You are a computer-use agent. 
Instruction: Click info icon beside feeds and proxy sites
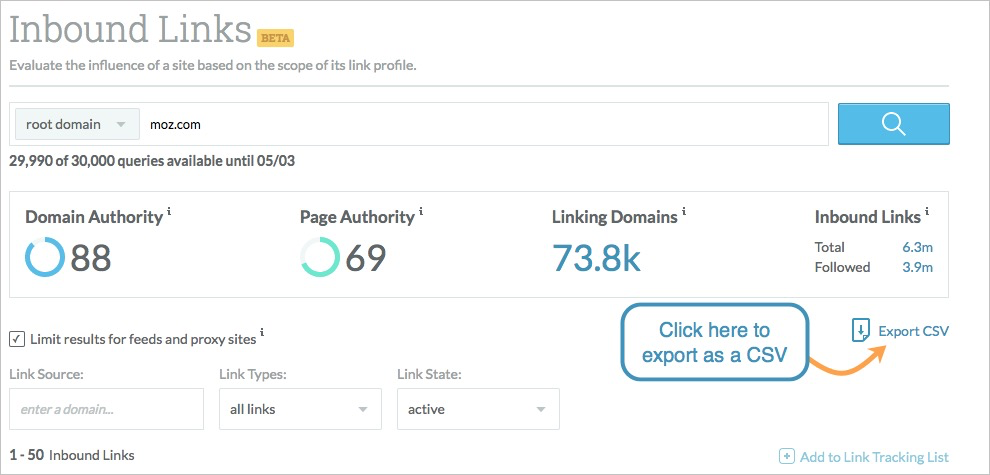(x=262, y=332)
